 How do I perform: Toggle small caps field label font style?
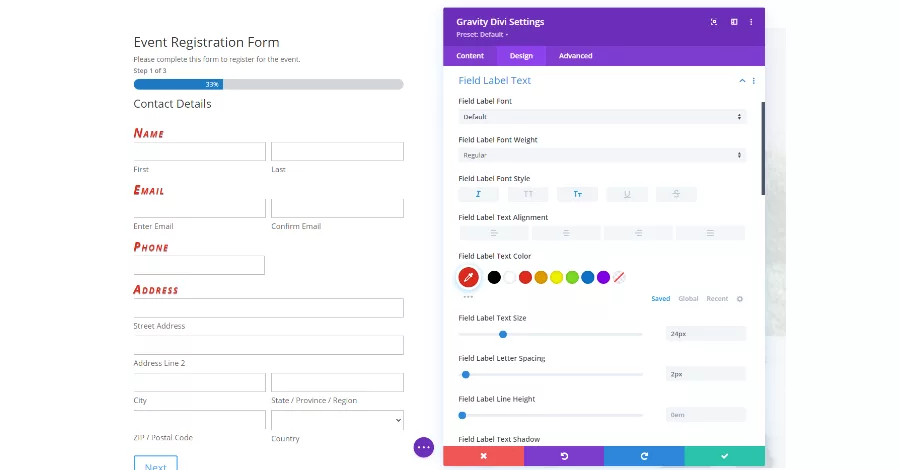(x=577, y=194)
